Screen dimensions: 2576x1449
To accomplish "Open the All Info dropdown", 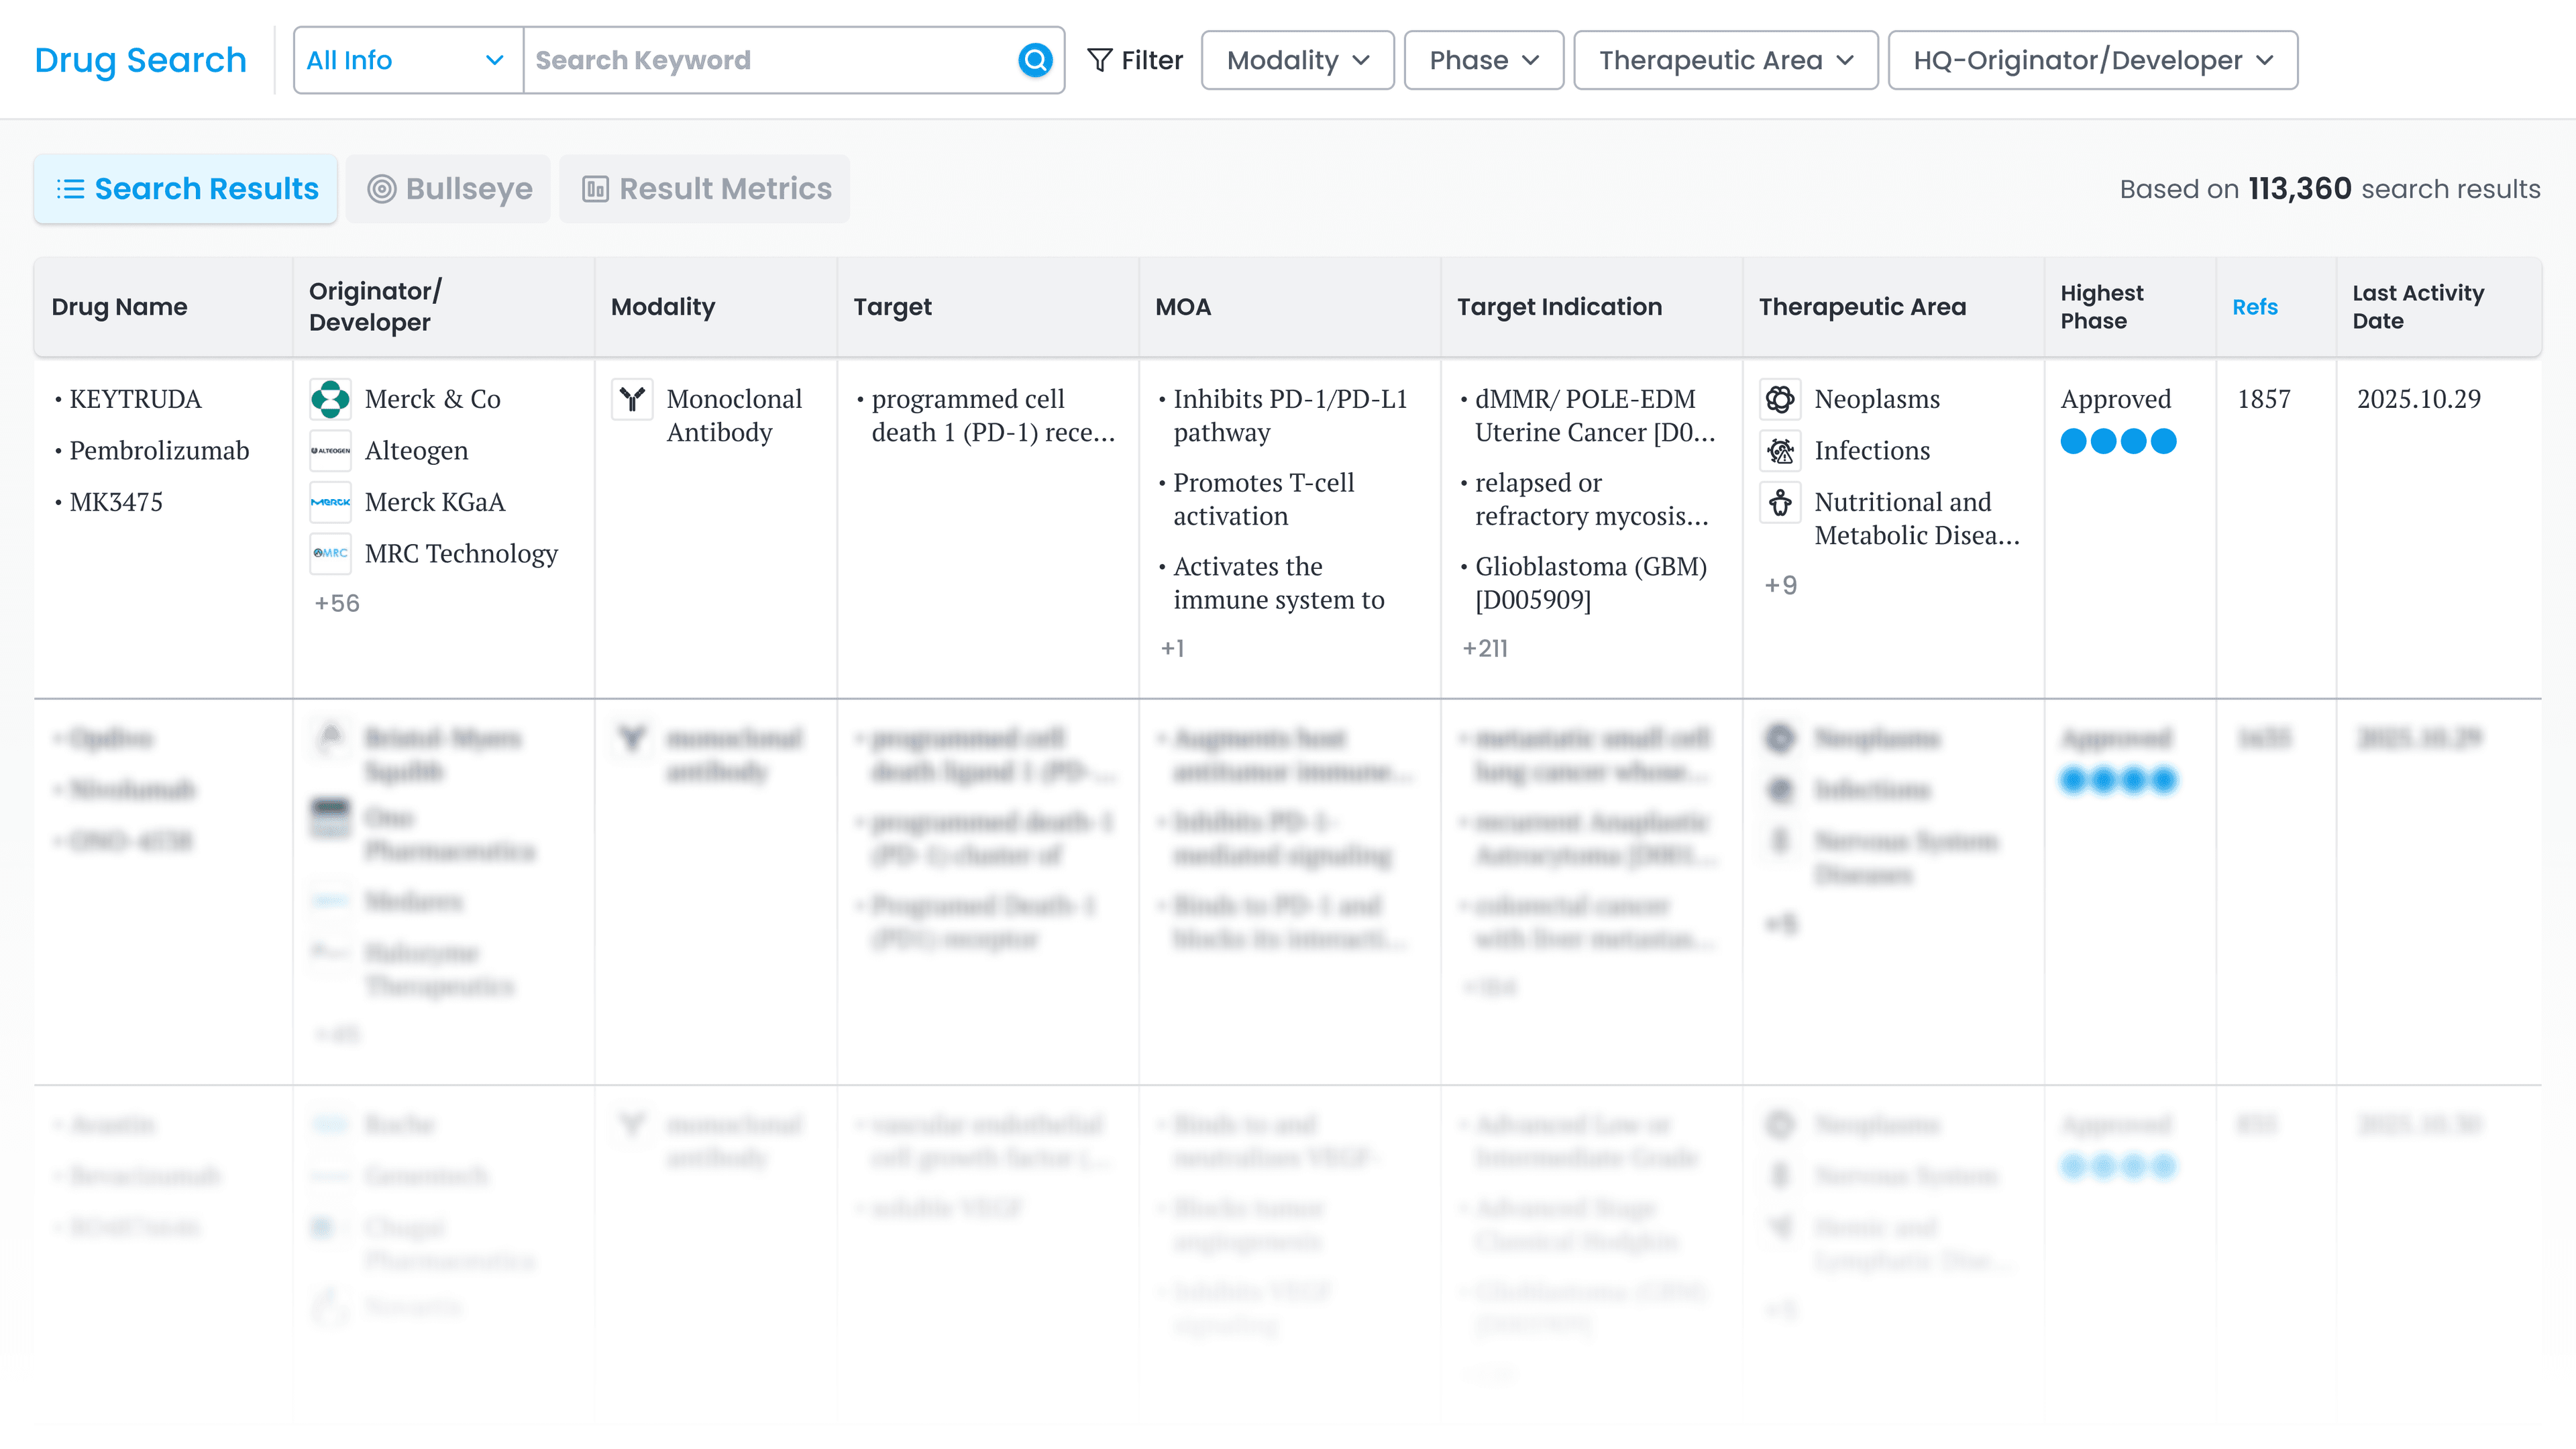I will pos(408,60).
